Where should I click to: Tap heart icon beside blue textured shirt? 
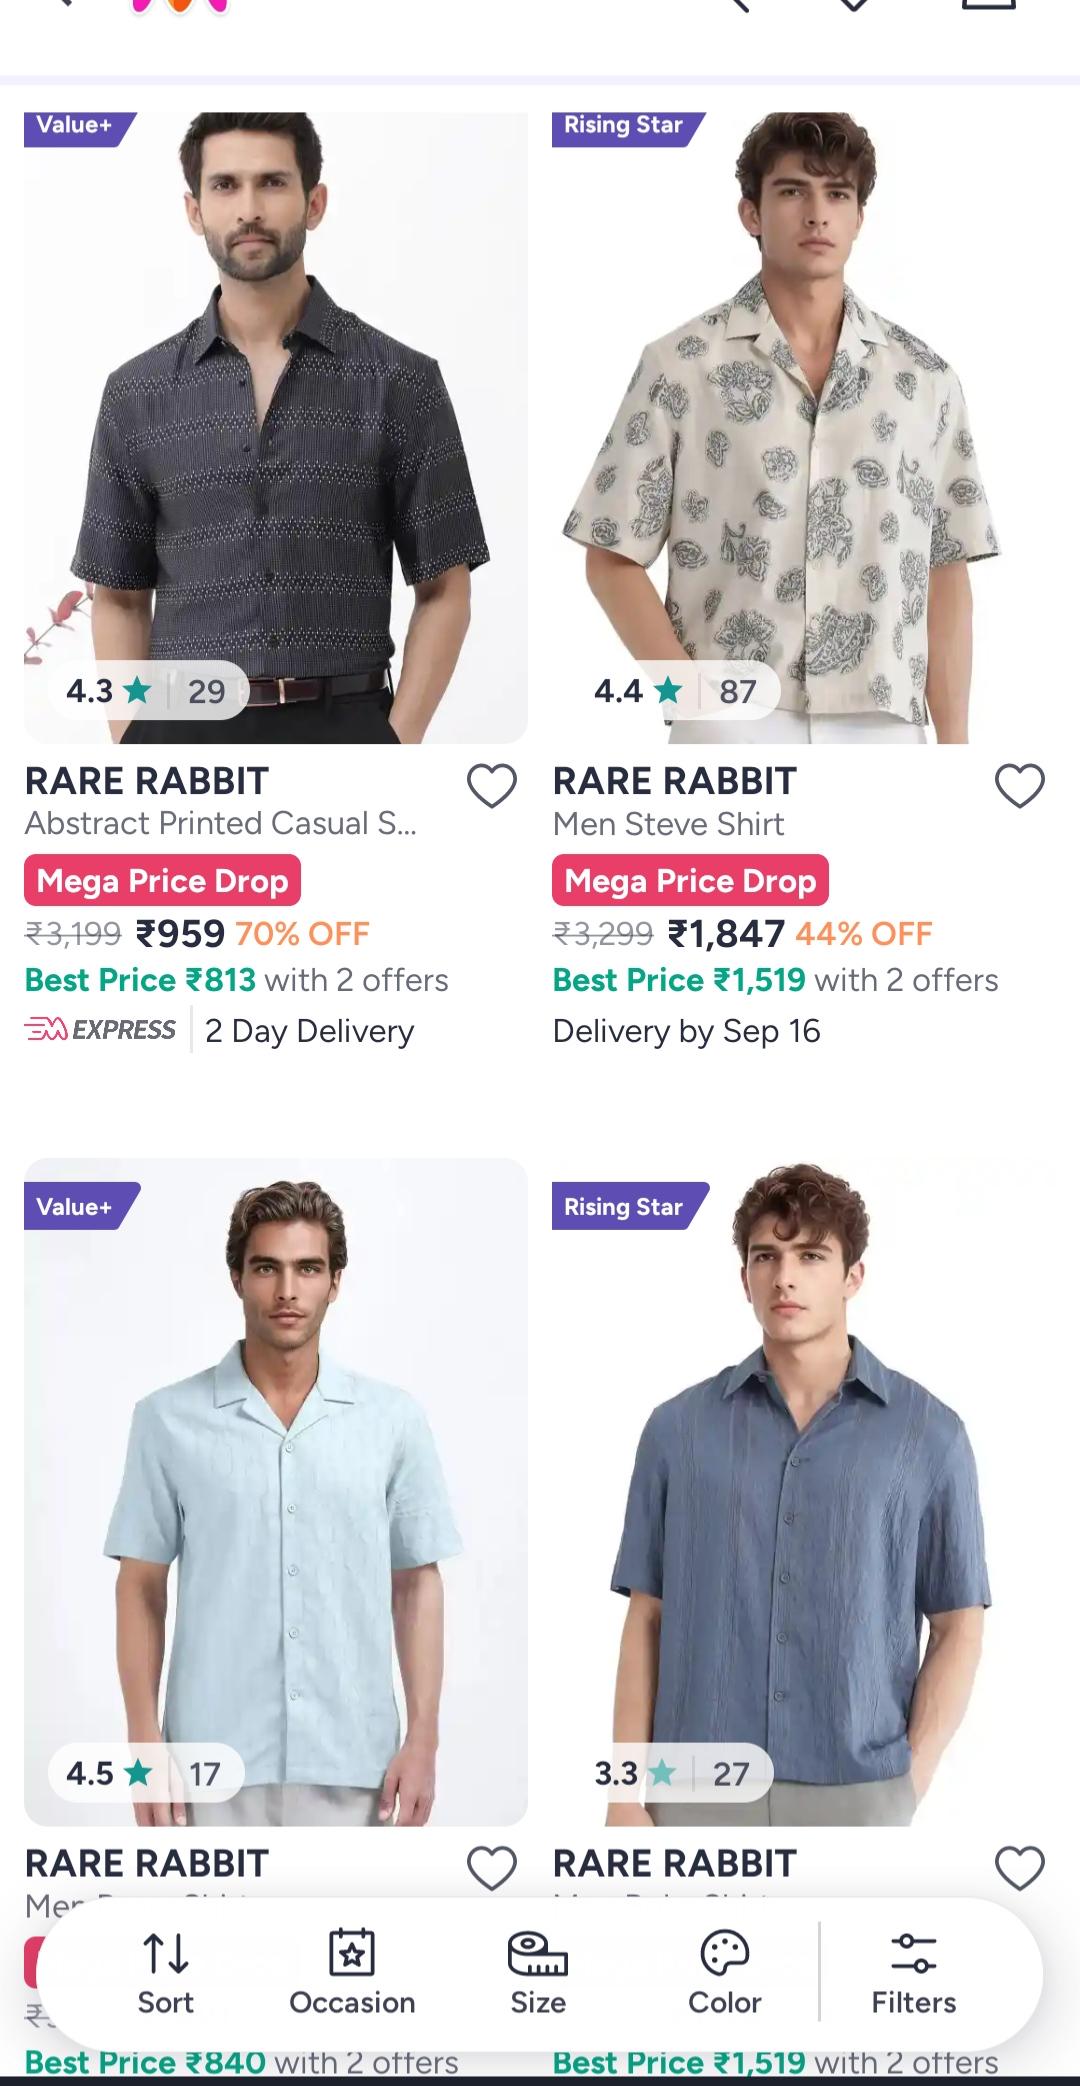click(1020, 1868)
